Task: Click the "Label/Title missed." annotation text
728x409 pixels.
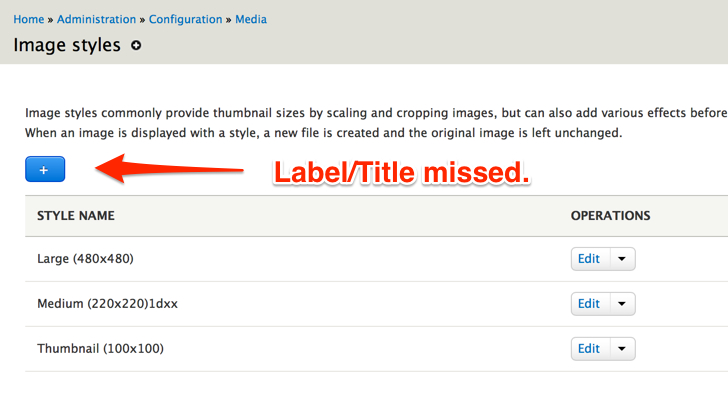Action: 401,172
